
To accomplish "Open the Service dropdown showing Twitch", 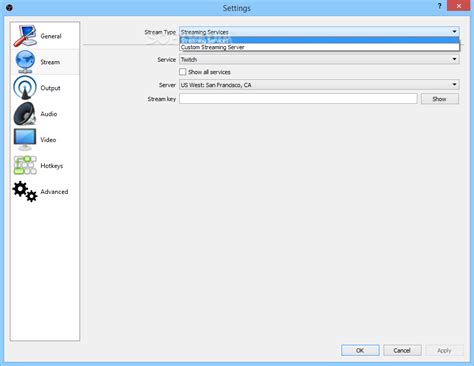I will pyautogui.click(x=319, y=59).
